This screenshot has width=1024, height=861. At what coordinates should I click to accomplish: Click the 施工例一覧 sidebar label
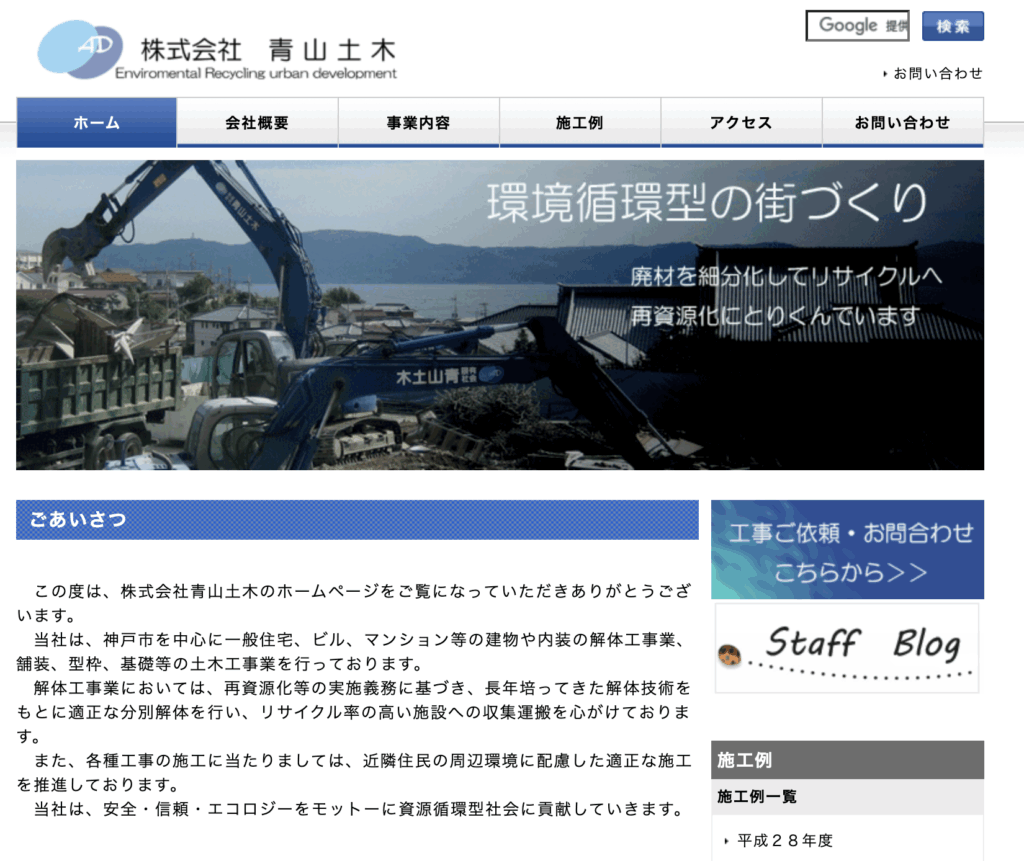click(x=757, y=796)
